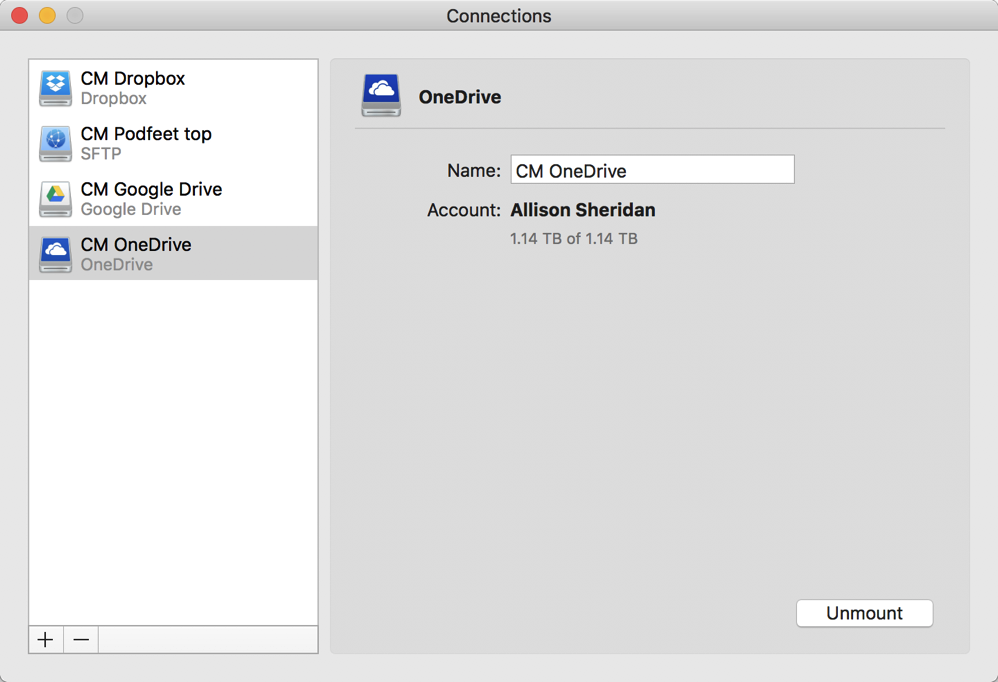Select the CM Dropbox connection

pyautogui.click(x=173, y=88)
